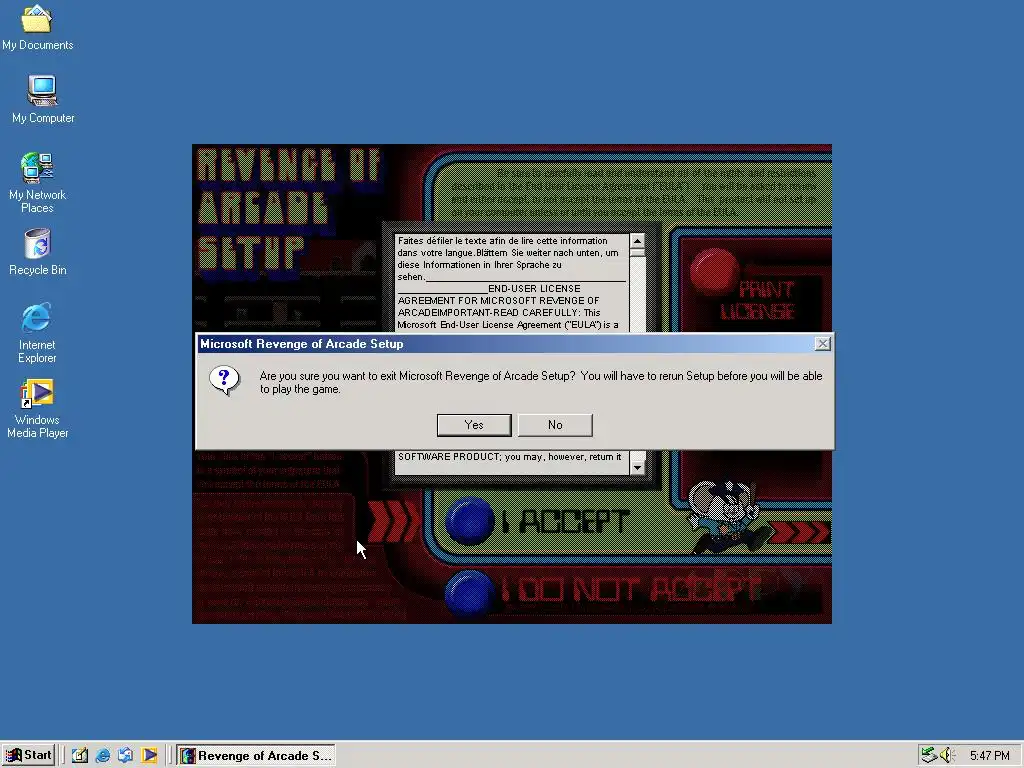Viewport: 1024px width, 768px height.
Task: Click the EULA scrollbar up arrow
Action: 637,241
